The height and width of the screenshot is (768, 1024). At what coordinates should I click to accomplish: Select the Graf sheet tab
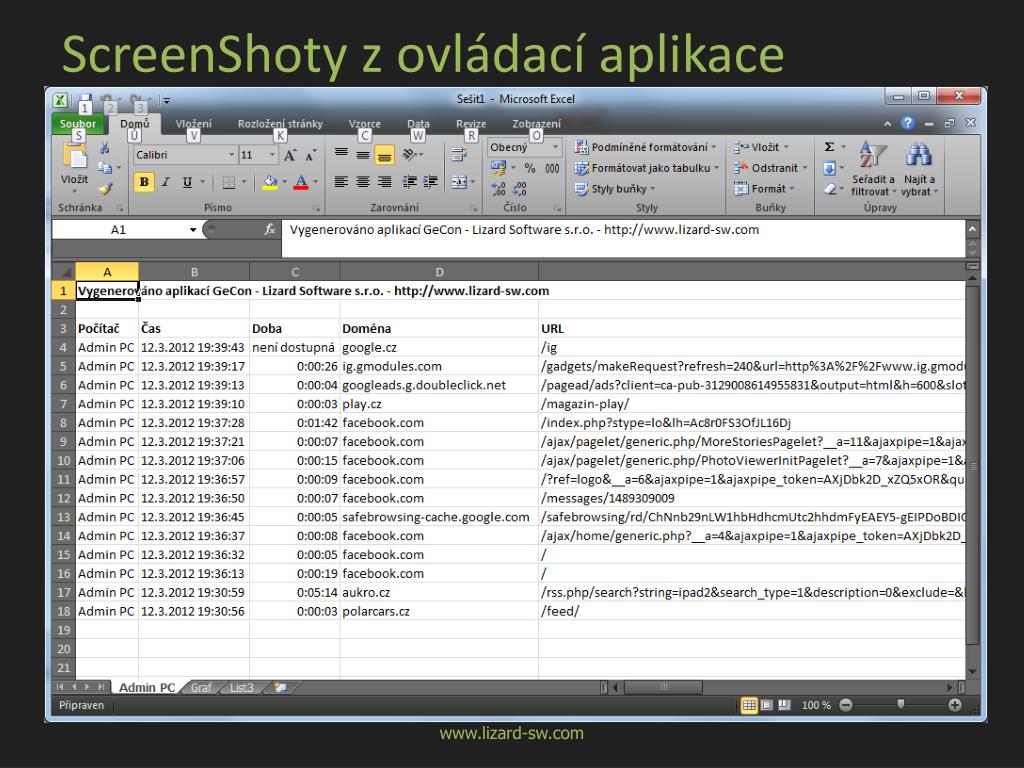click(201, 688)
